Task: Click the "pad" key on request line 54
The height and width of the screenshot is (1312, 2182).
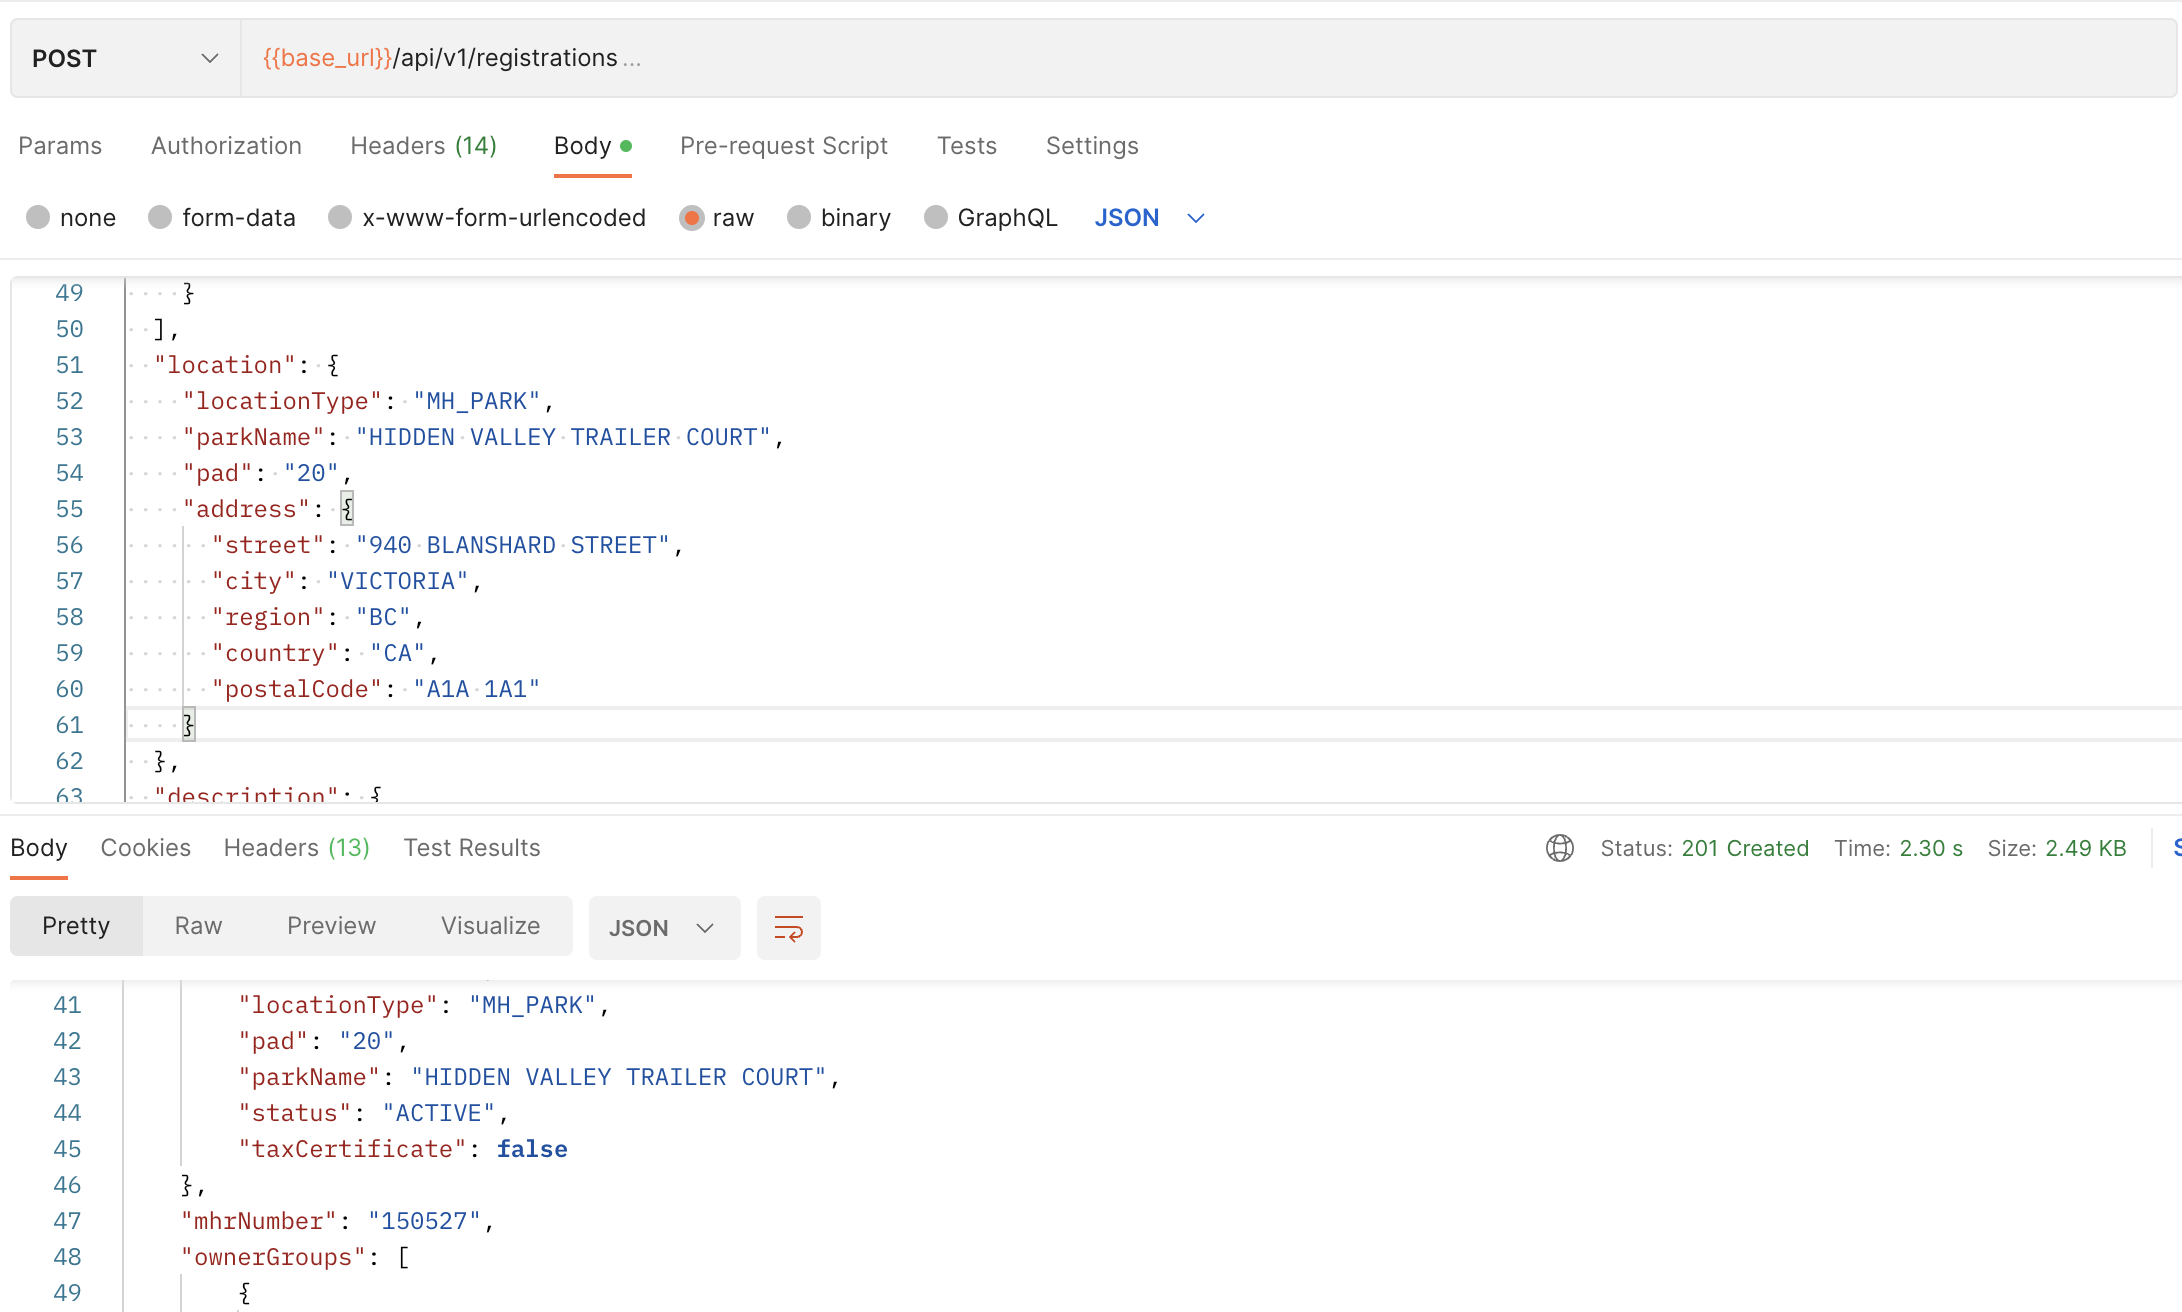Action: pos(218,473)
